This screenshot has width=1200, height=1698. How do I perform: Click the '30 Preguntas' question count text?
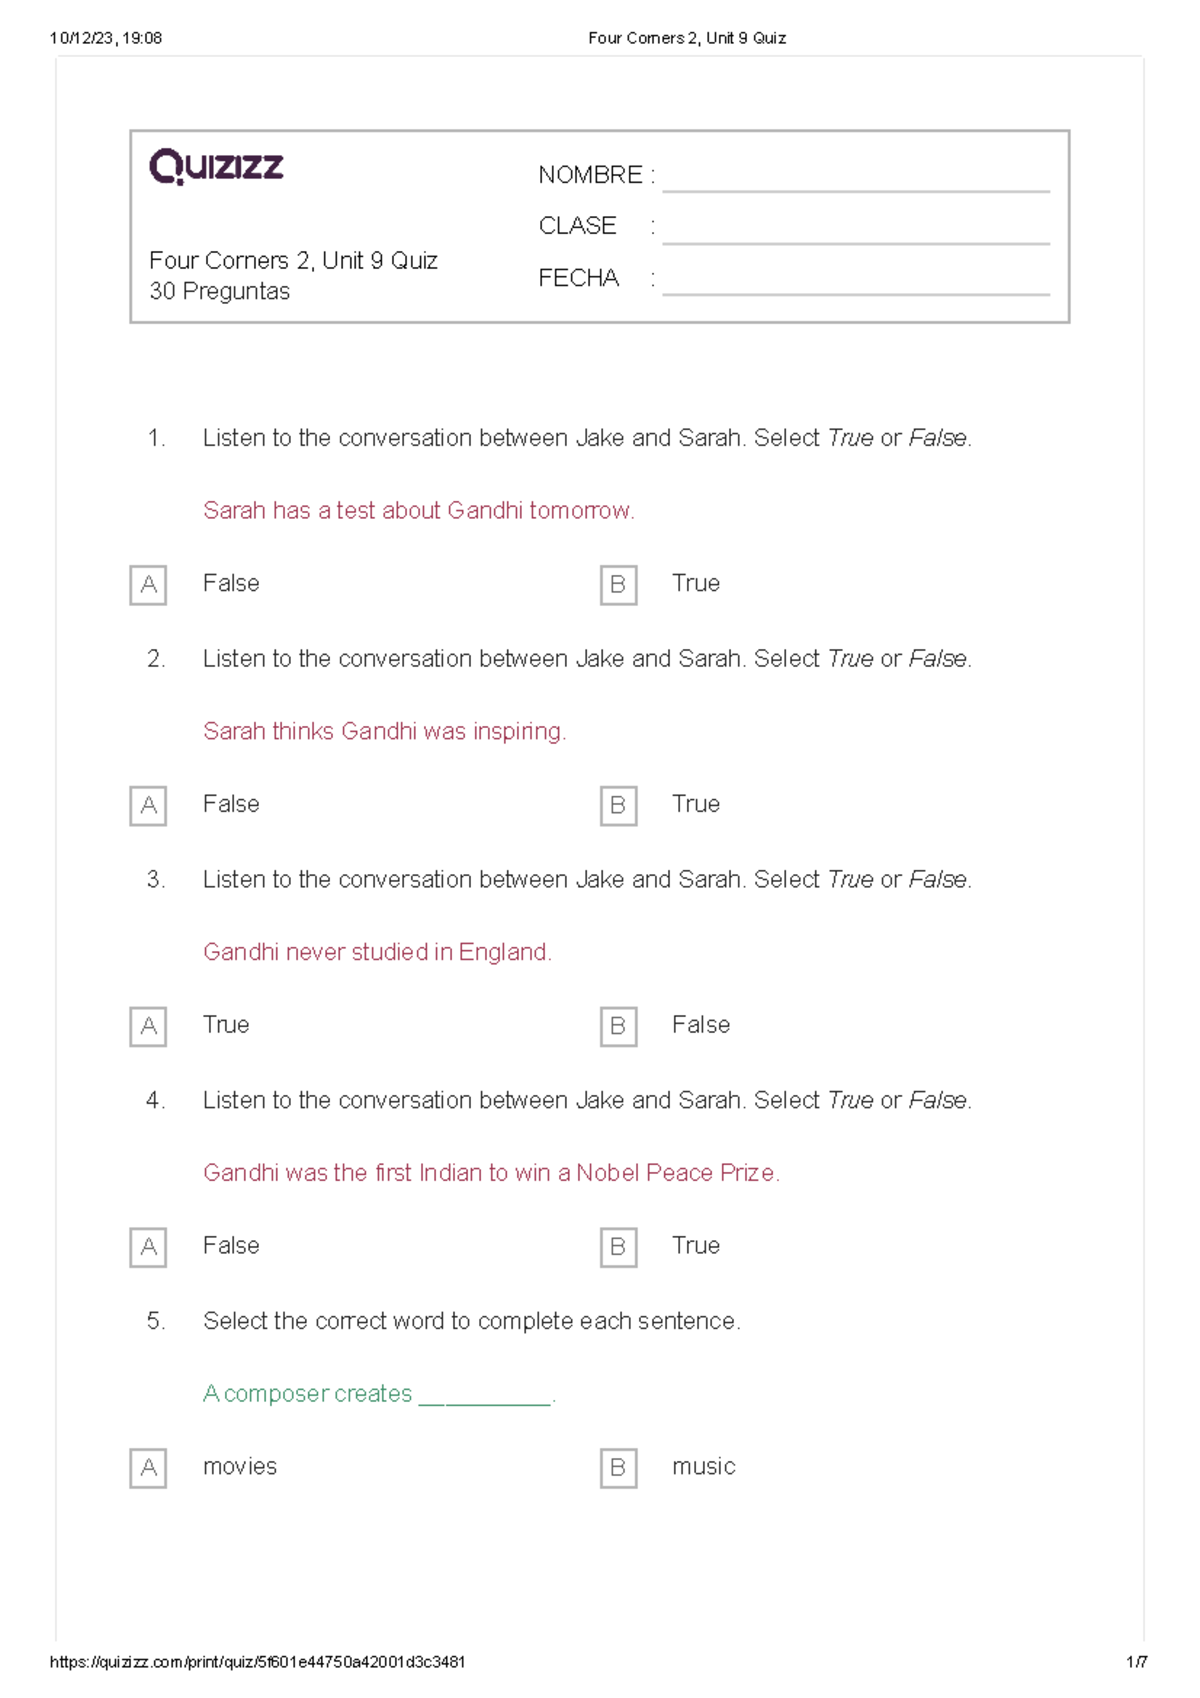click(x=219, y=291)
